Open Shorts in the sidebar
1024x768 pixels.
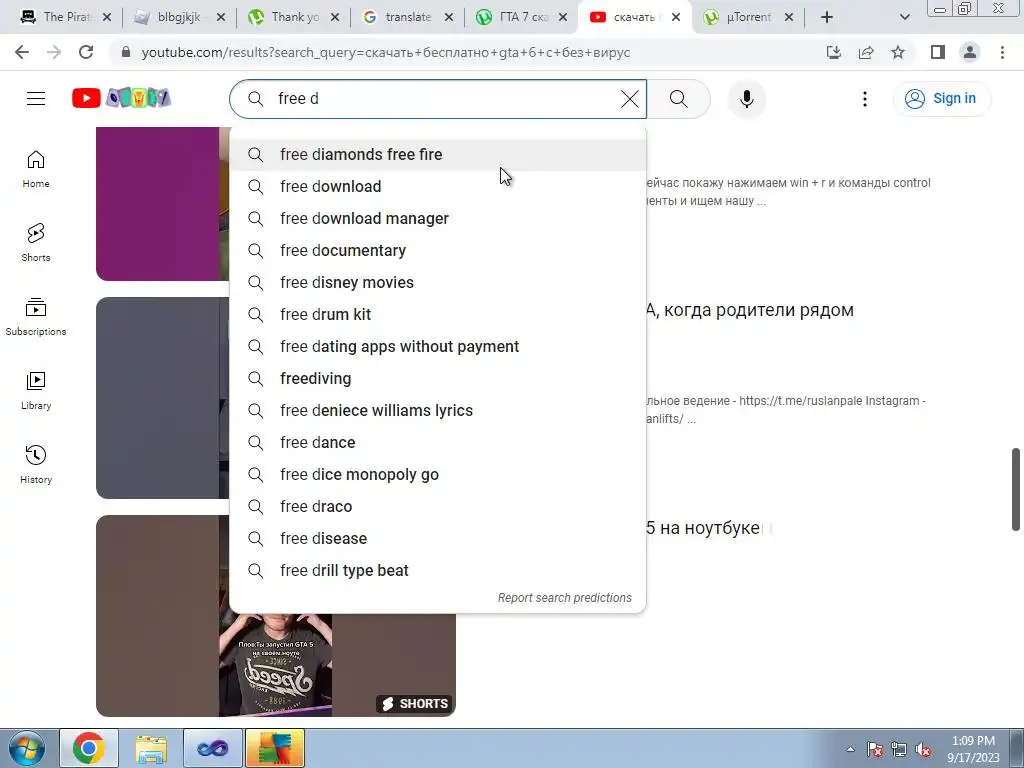36,243
